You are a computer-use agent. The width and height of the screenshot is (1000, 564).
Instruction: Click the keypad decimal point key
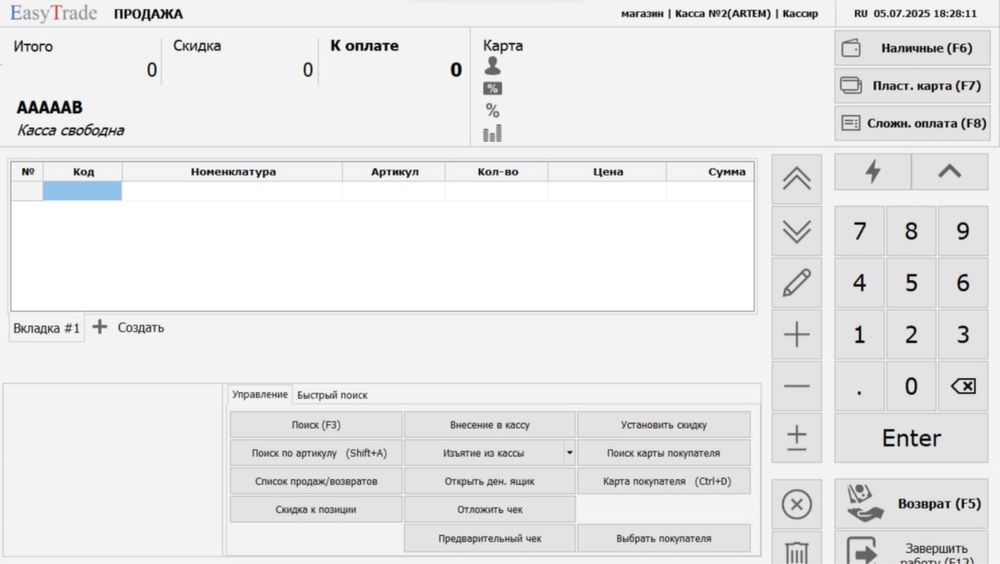pos(860,386)
